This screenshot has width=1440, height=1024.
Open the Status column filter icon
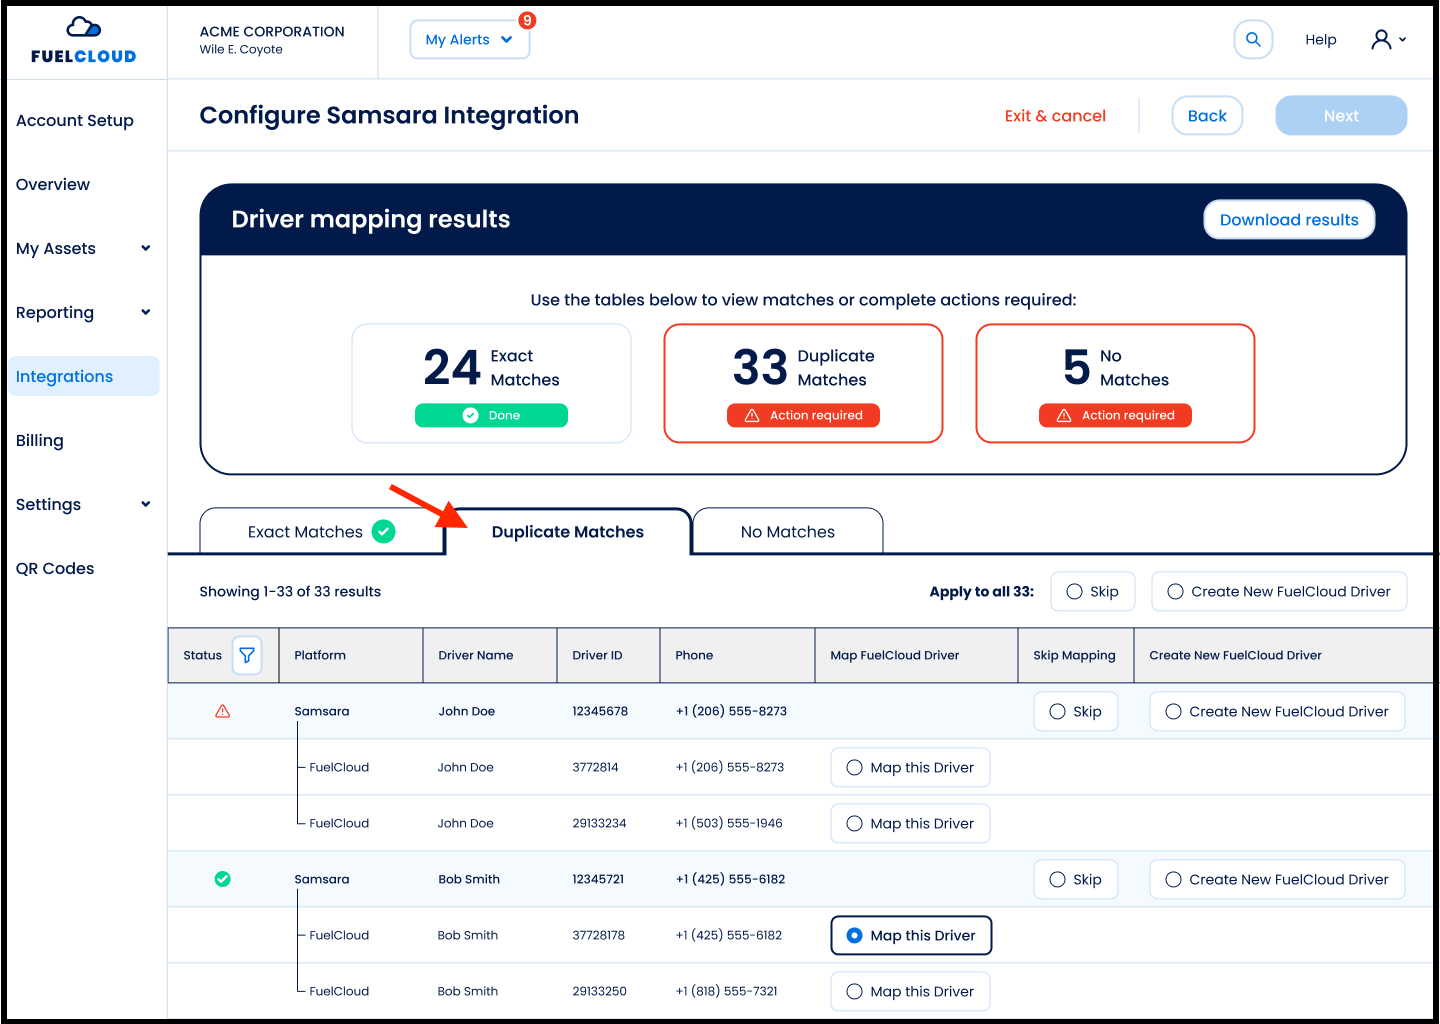pyautogui.click(x=247, y=655)
